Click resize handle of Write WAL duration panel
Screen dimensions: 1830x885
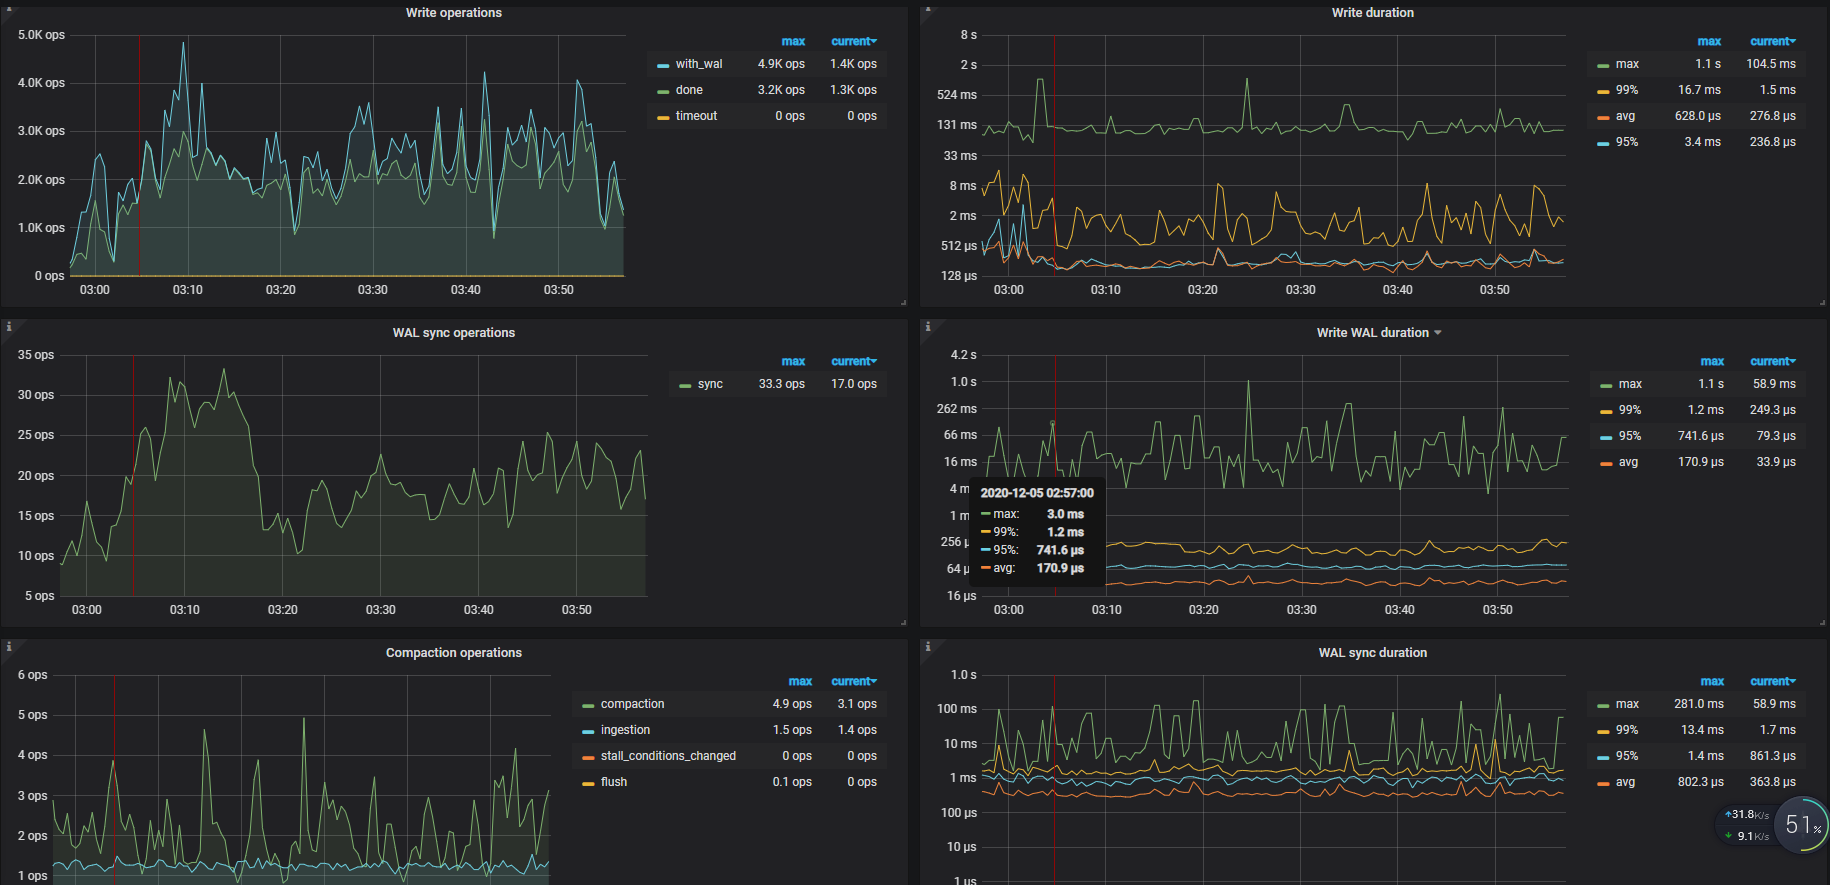[1823, 622]
